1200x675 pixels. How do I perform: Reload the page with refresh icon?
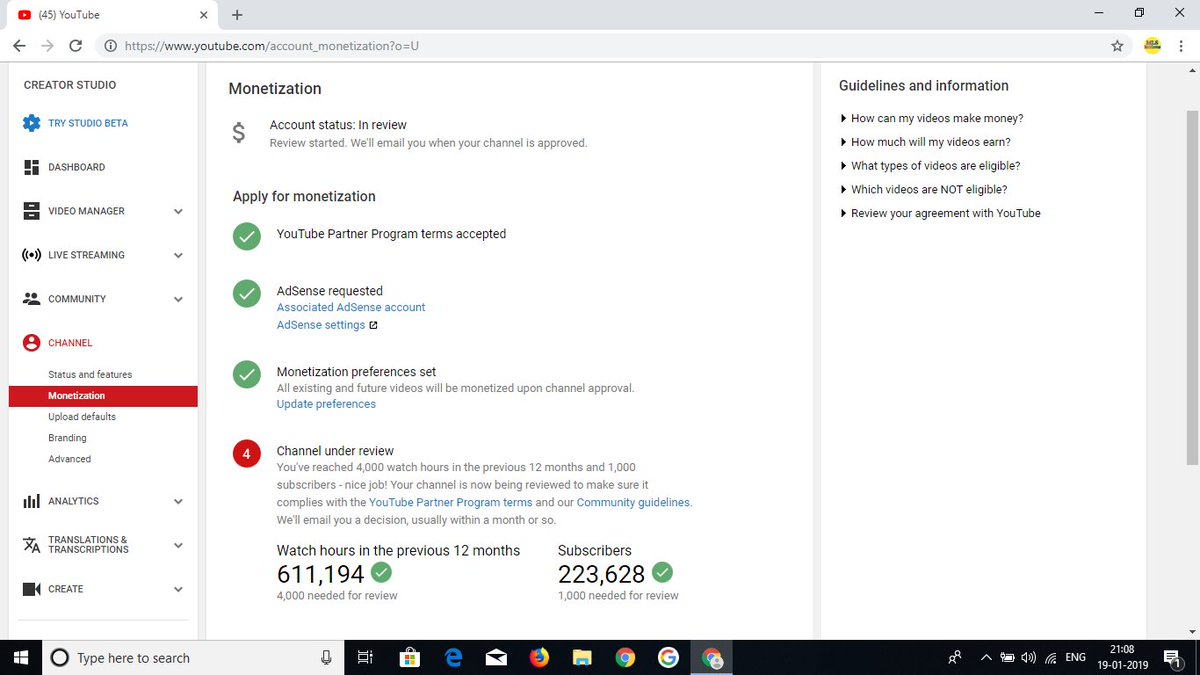coord(75,46)
